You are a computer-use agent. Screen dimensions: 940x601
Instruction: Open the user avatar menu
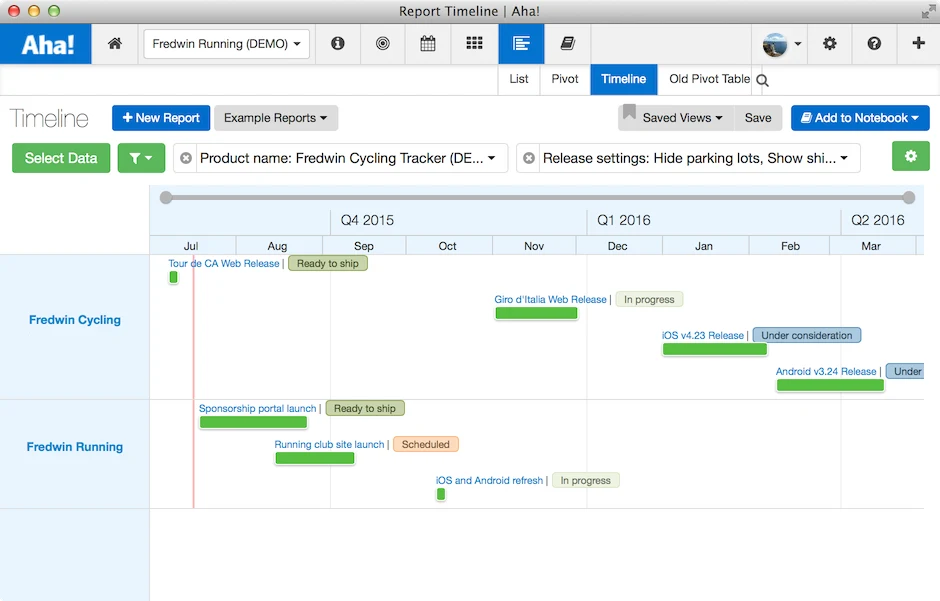tap(781, 44)
